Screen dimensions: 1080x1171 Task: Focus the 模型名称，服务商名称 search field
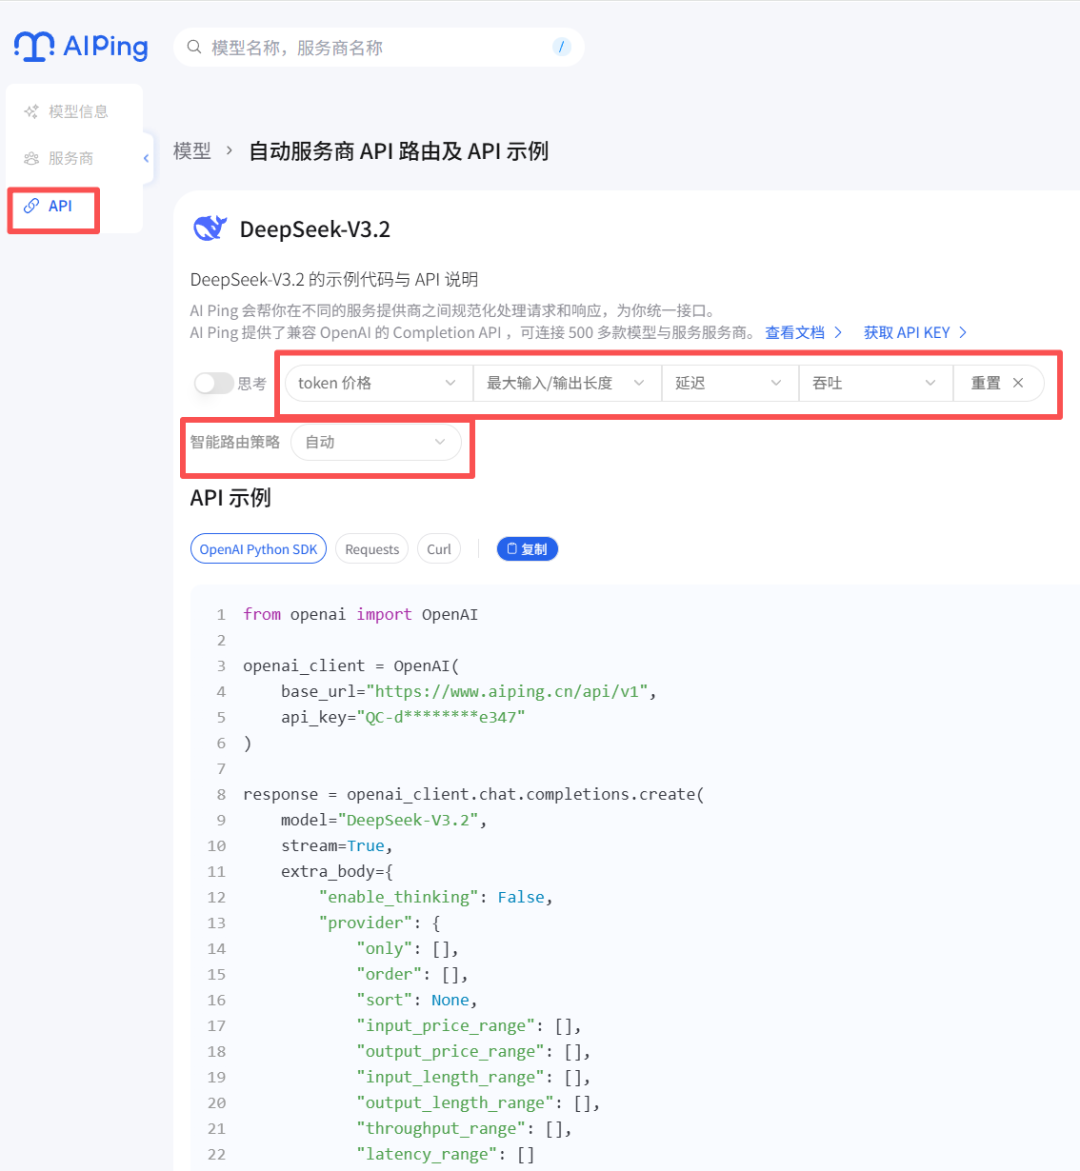[x=379, y=47]
